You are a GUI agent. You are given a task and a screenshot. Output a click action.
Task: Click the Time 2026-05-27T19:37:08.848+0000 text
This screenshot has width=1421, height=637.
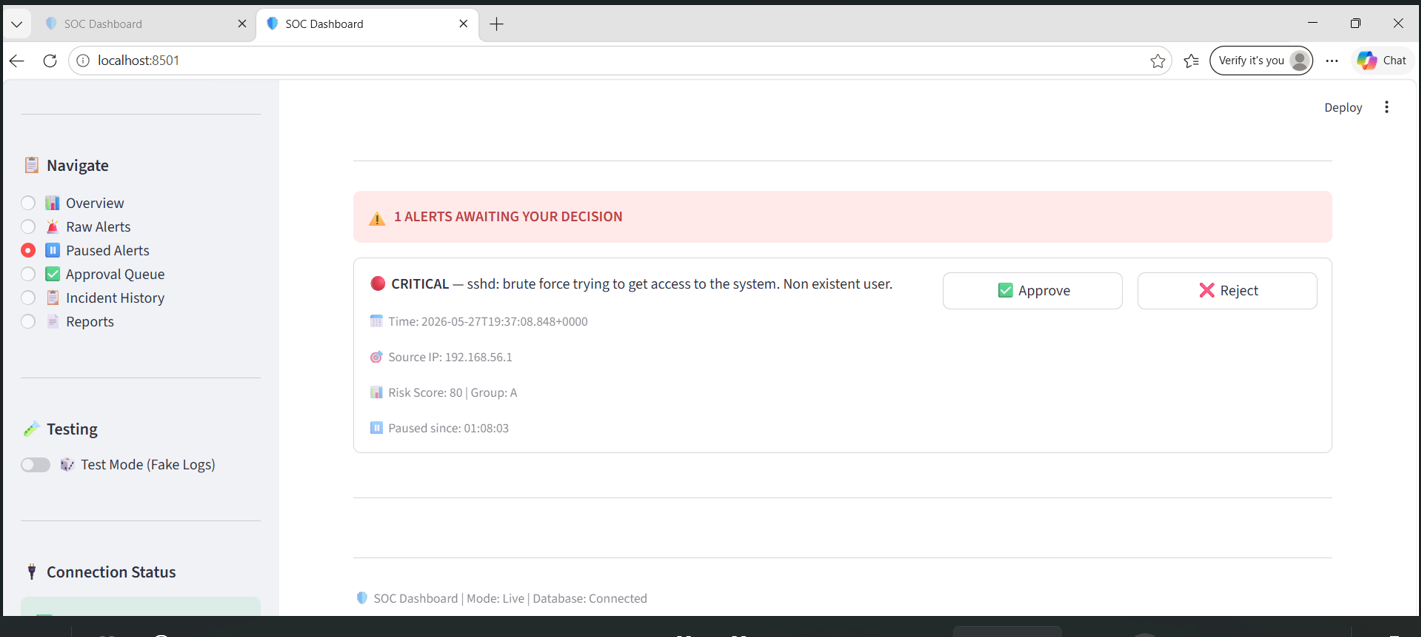coord(488,321)
